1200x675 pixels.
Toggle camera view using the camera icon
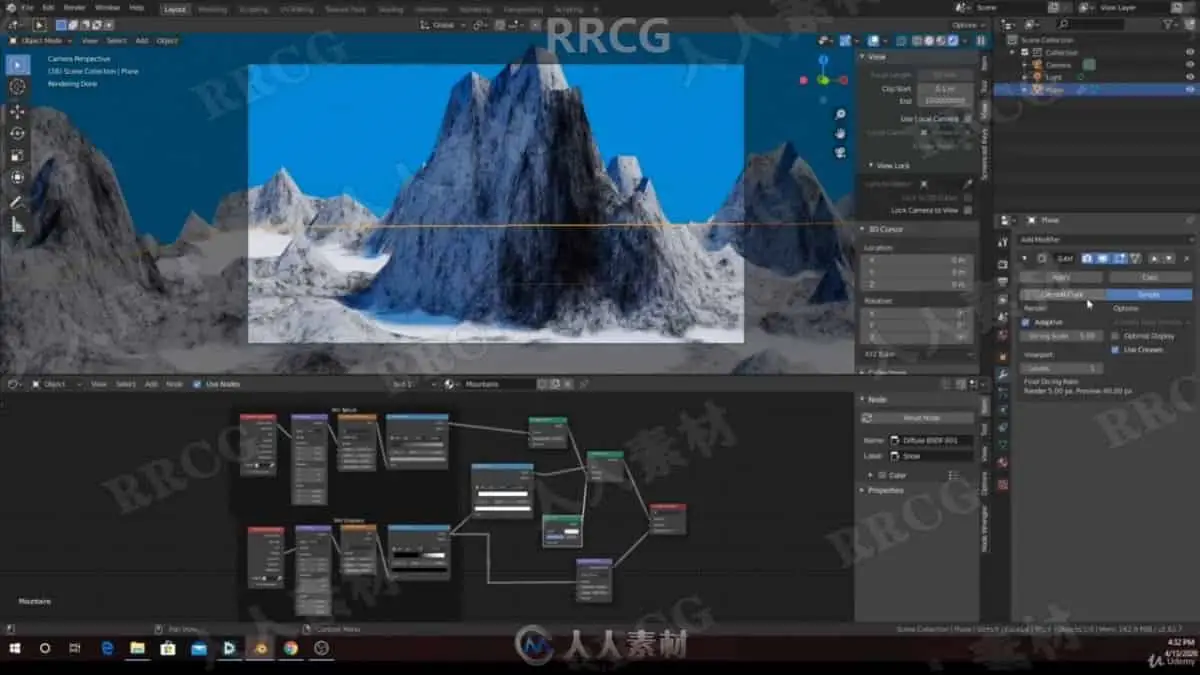tap(840, 152)
